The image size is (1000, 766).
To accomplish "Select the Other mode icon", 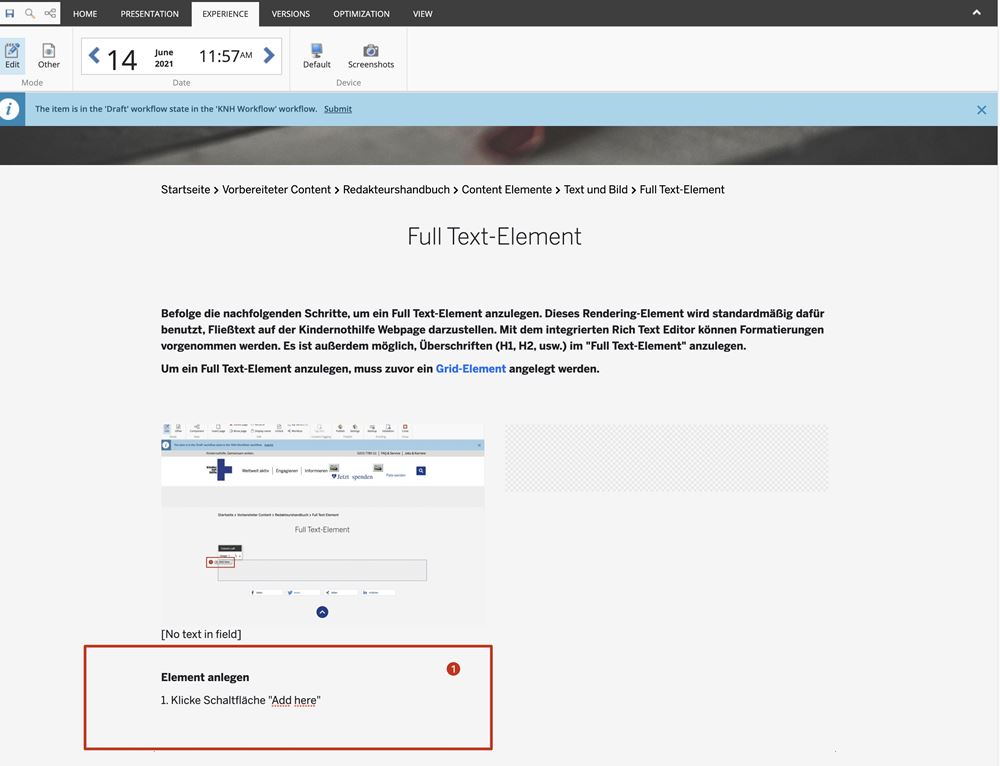I will tap(49, 55).
